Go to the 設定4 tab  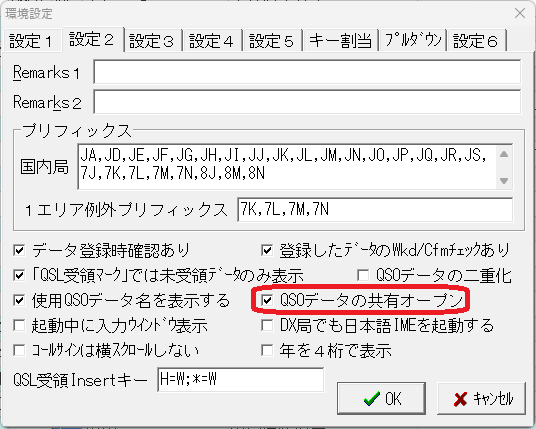tap(212, 41)
